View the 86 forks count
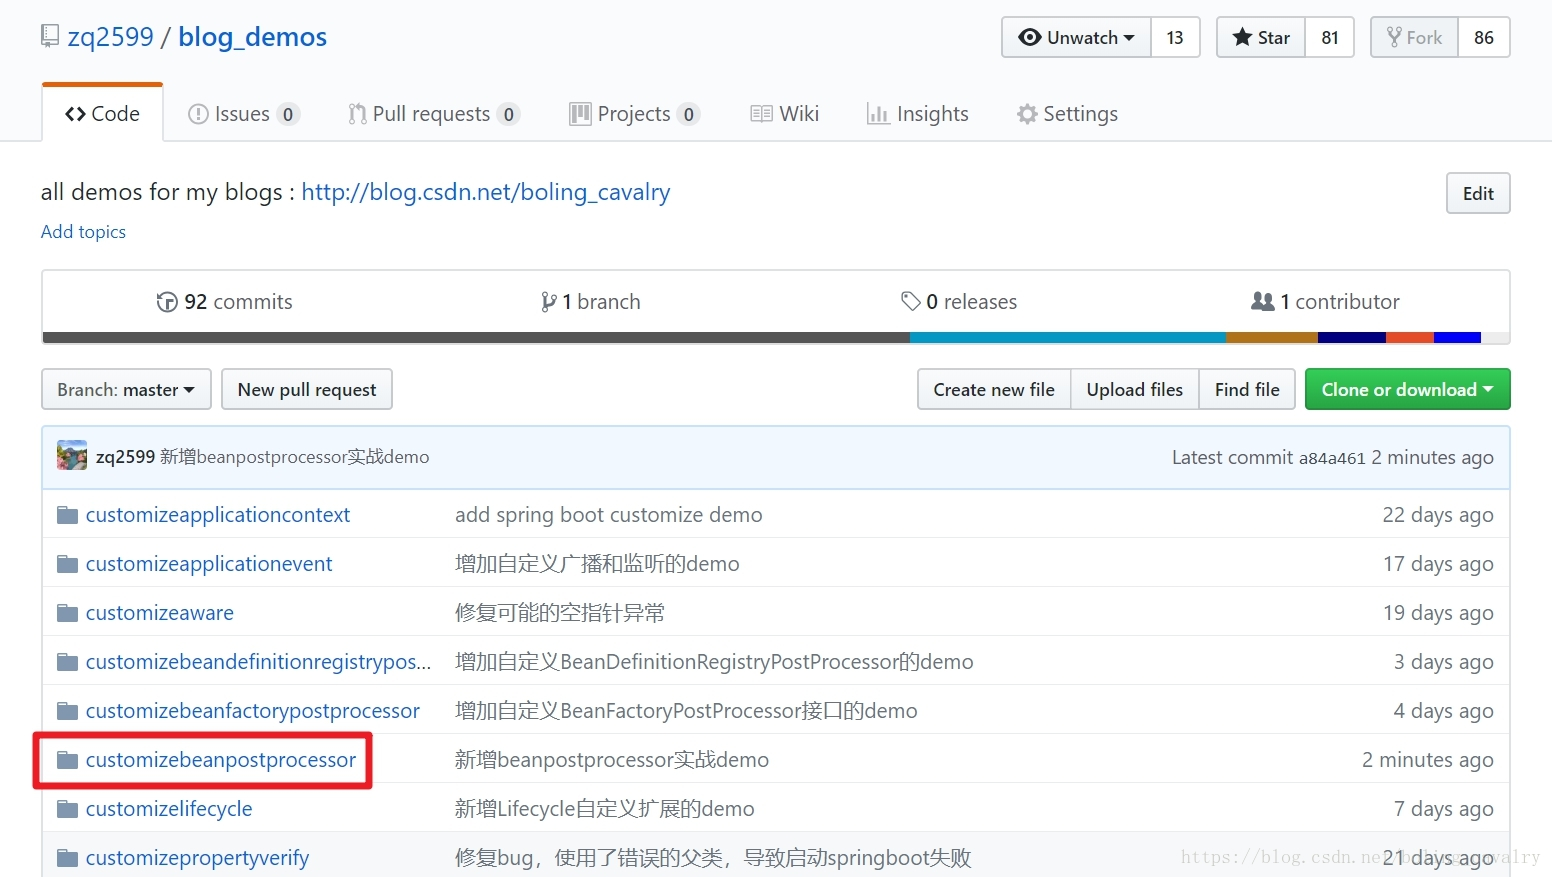 coord(1484,37)
